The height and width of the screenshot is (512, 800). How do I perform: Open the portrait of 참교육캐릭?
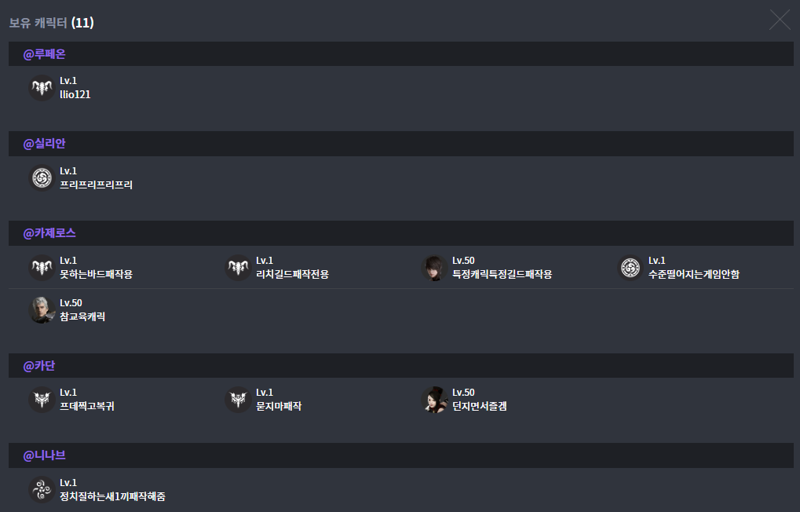point(42,310)
